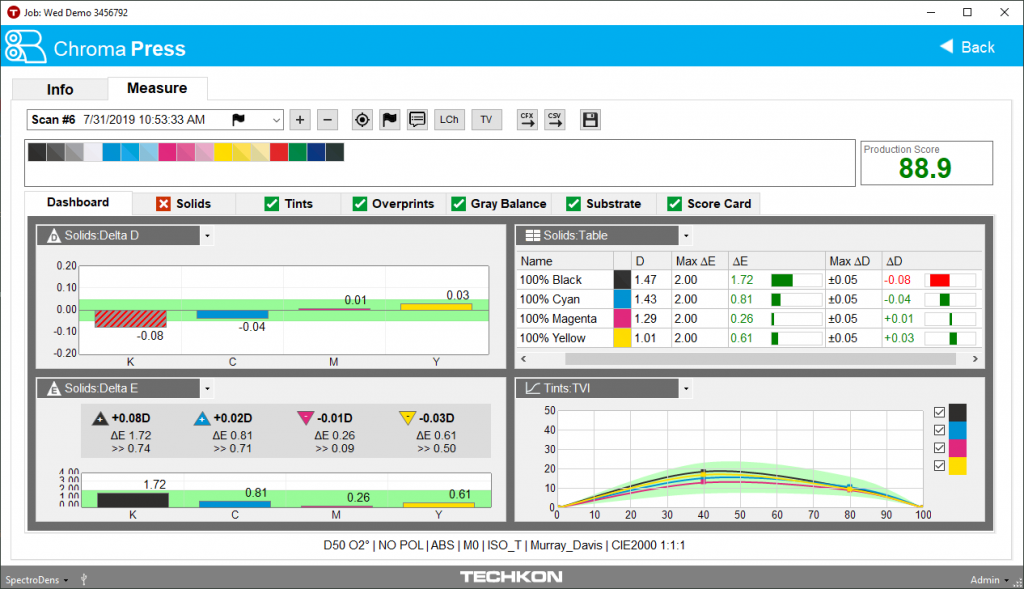Click the minus remove scan button

coord(328,120)
